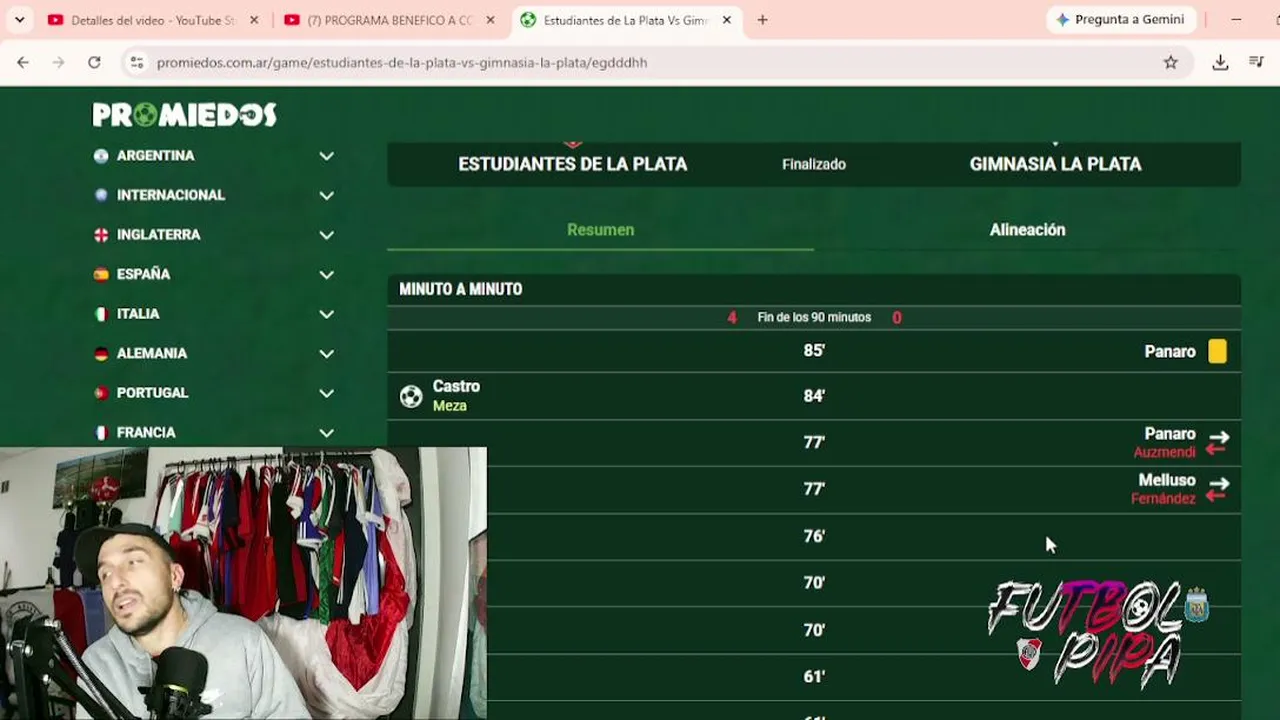Open the media controls icon in the toolbar
This screenshot has height=720, width=1280.
[1257, 62]
